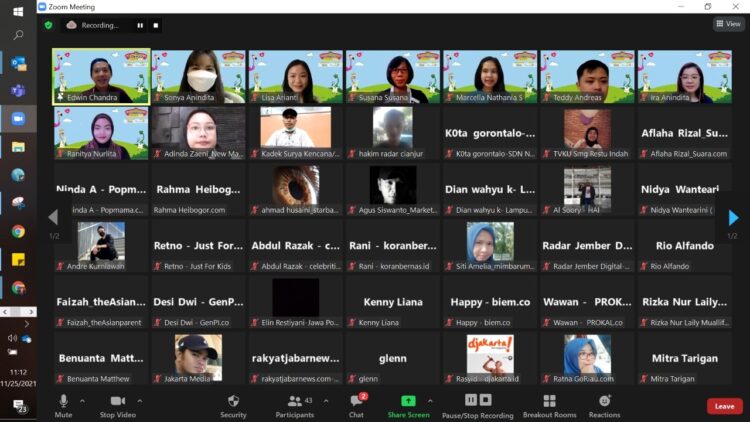750x422 pixels.
Task: Expand audio options arrow beside Mute
Action: click(83, 400)
